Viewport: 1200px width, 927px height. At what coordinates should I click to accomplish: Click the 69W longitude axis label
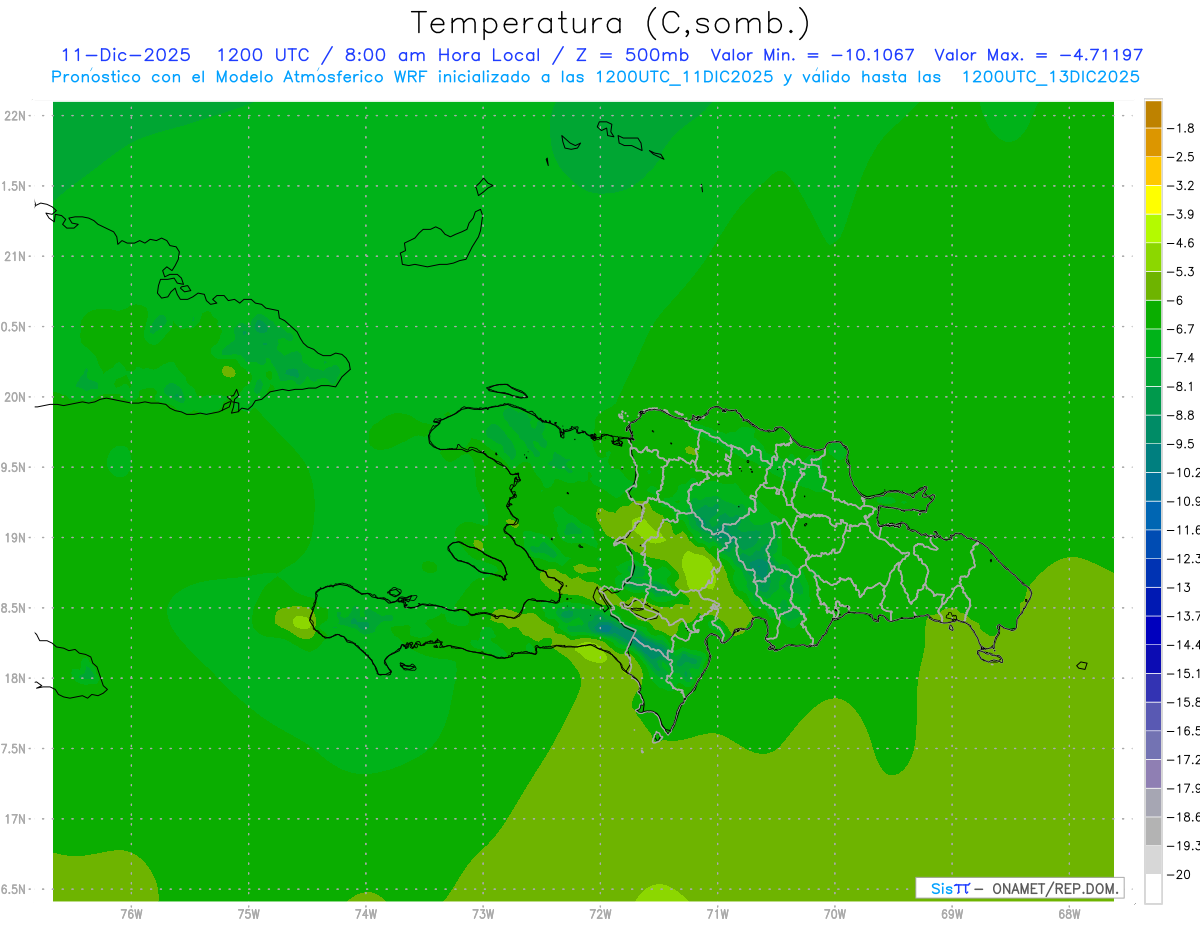[x=951, y=914]
